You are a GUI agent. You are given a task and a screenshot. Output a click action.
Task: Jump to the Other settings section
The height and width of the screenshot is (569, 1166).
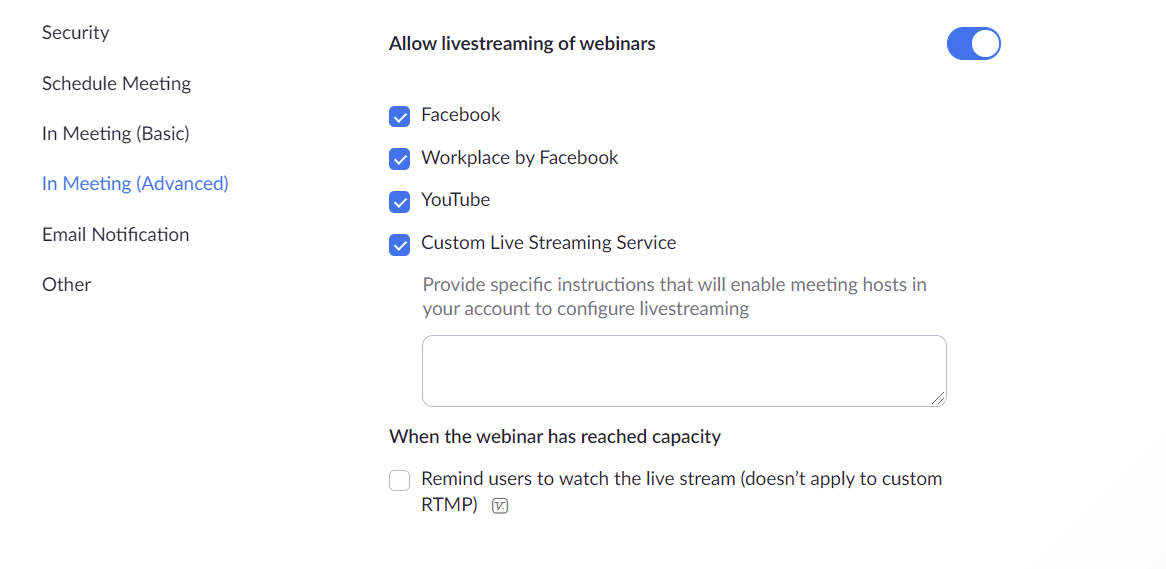pos(67,284)
